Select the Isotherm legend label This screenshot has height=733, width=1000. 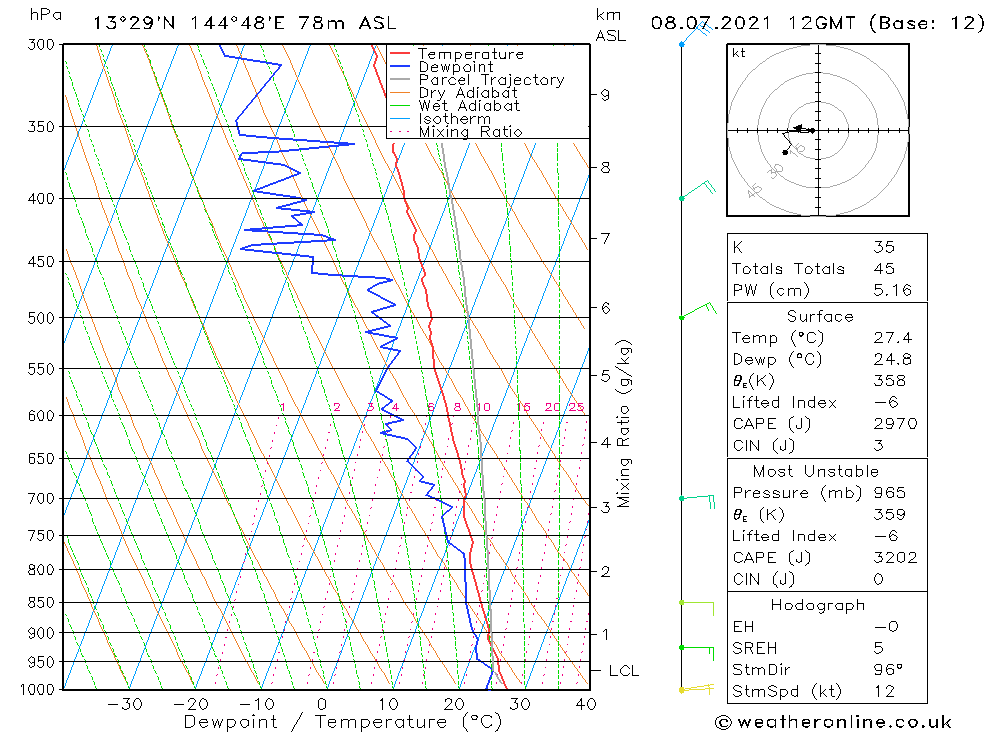tap(454, 119)
